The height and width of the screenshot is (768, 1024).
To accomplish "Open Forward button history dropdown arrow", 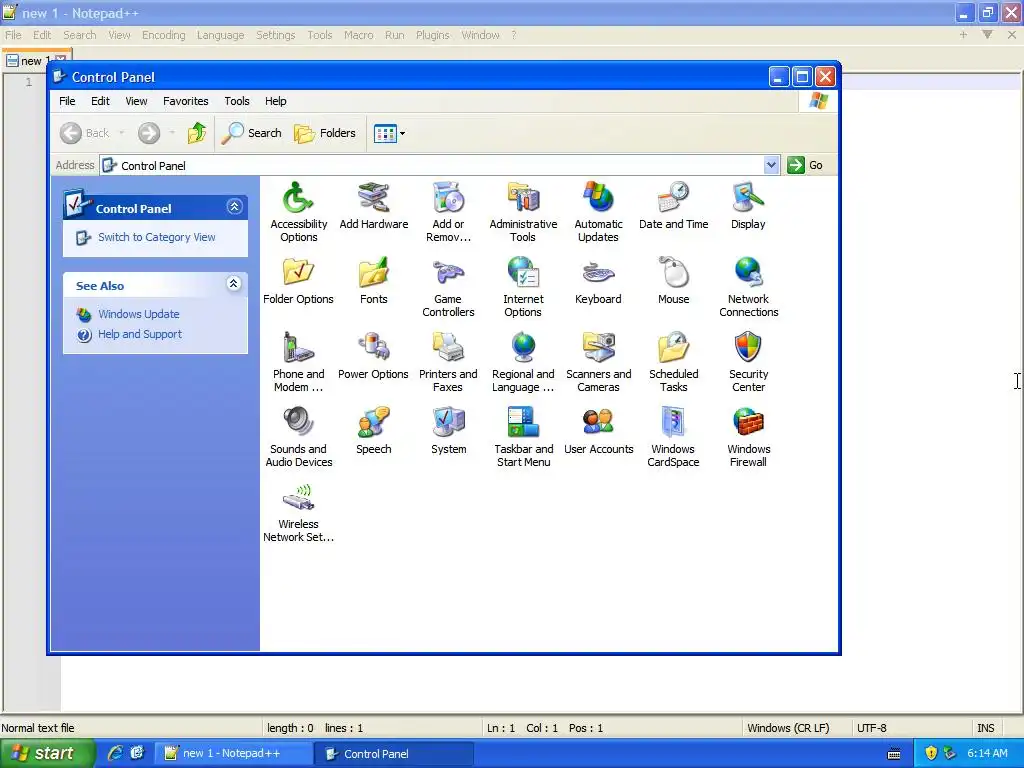I will 172,133.
